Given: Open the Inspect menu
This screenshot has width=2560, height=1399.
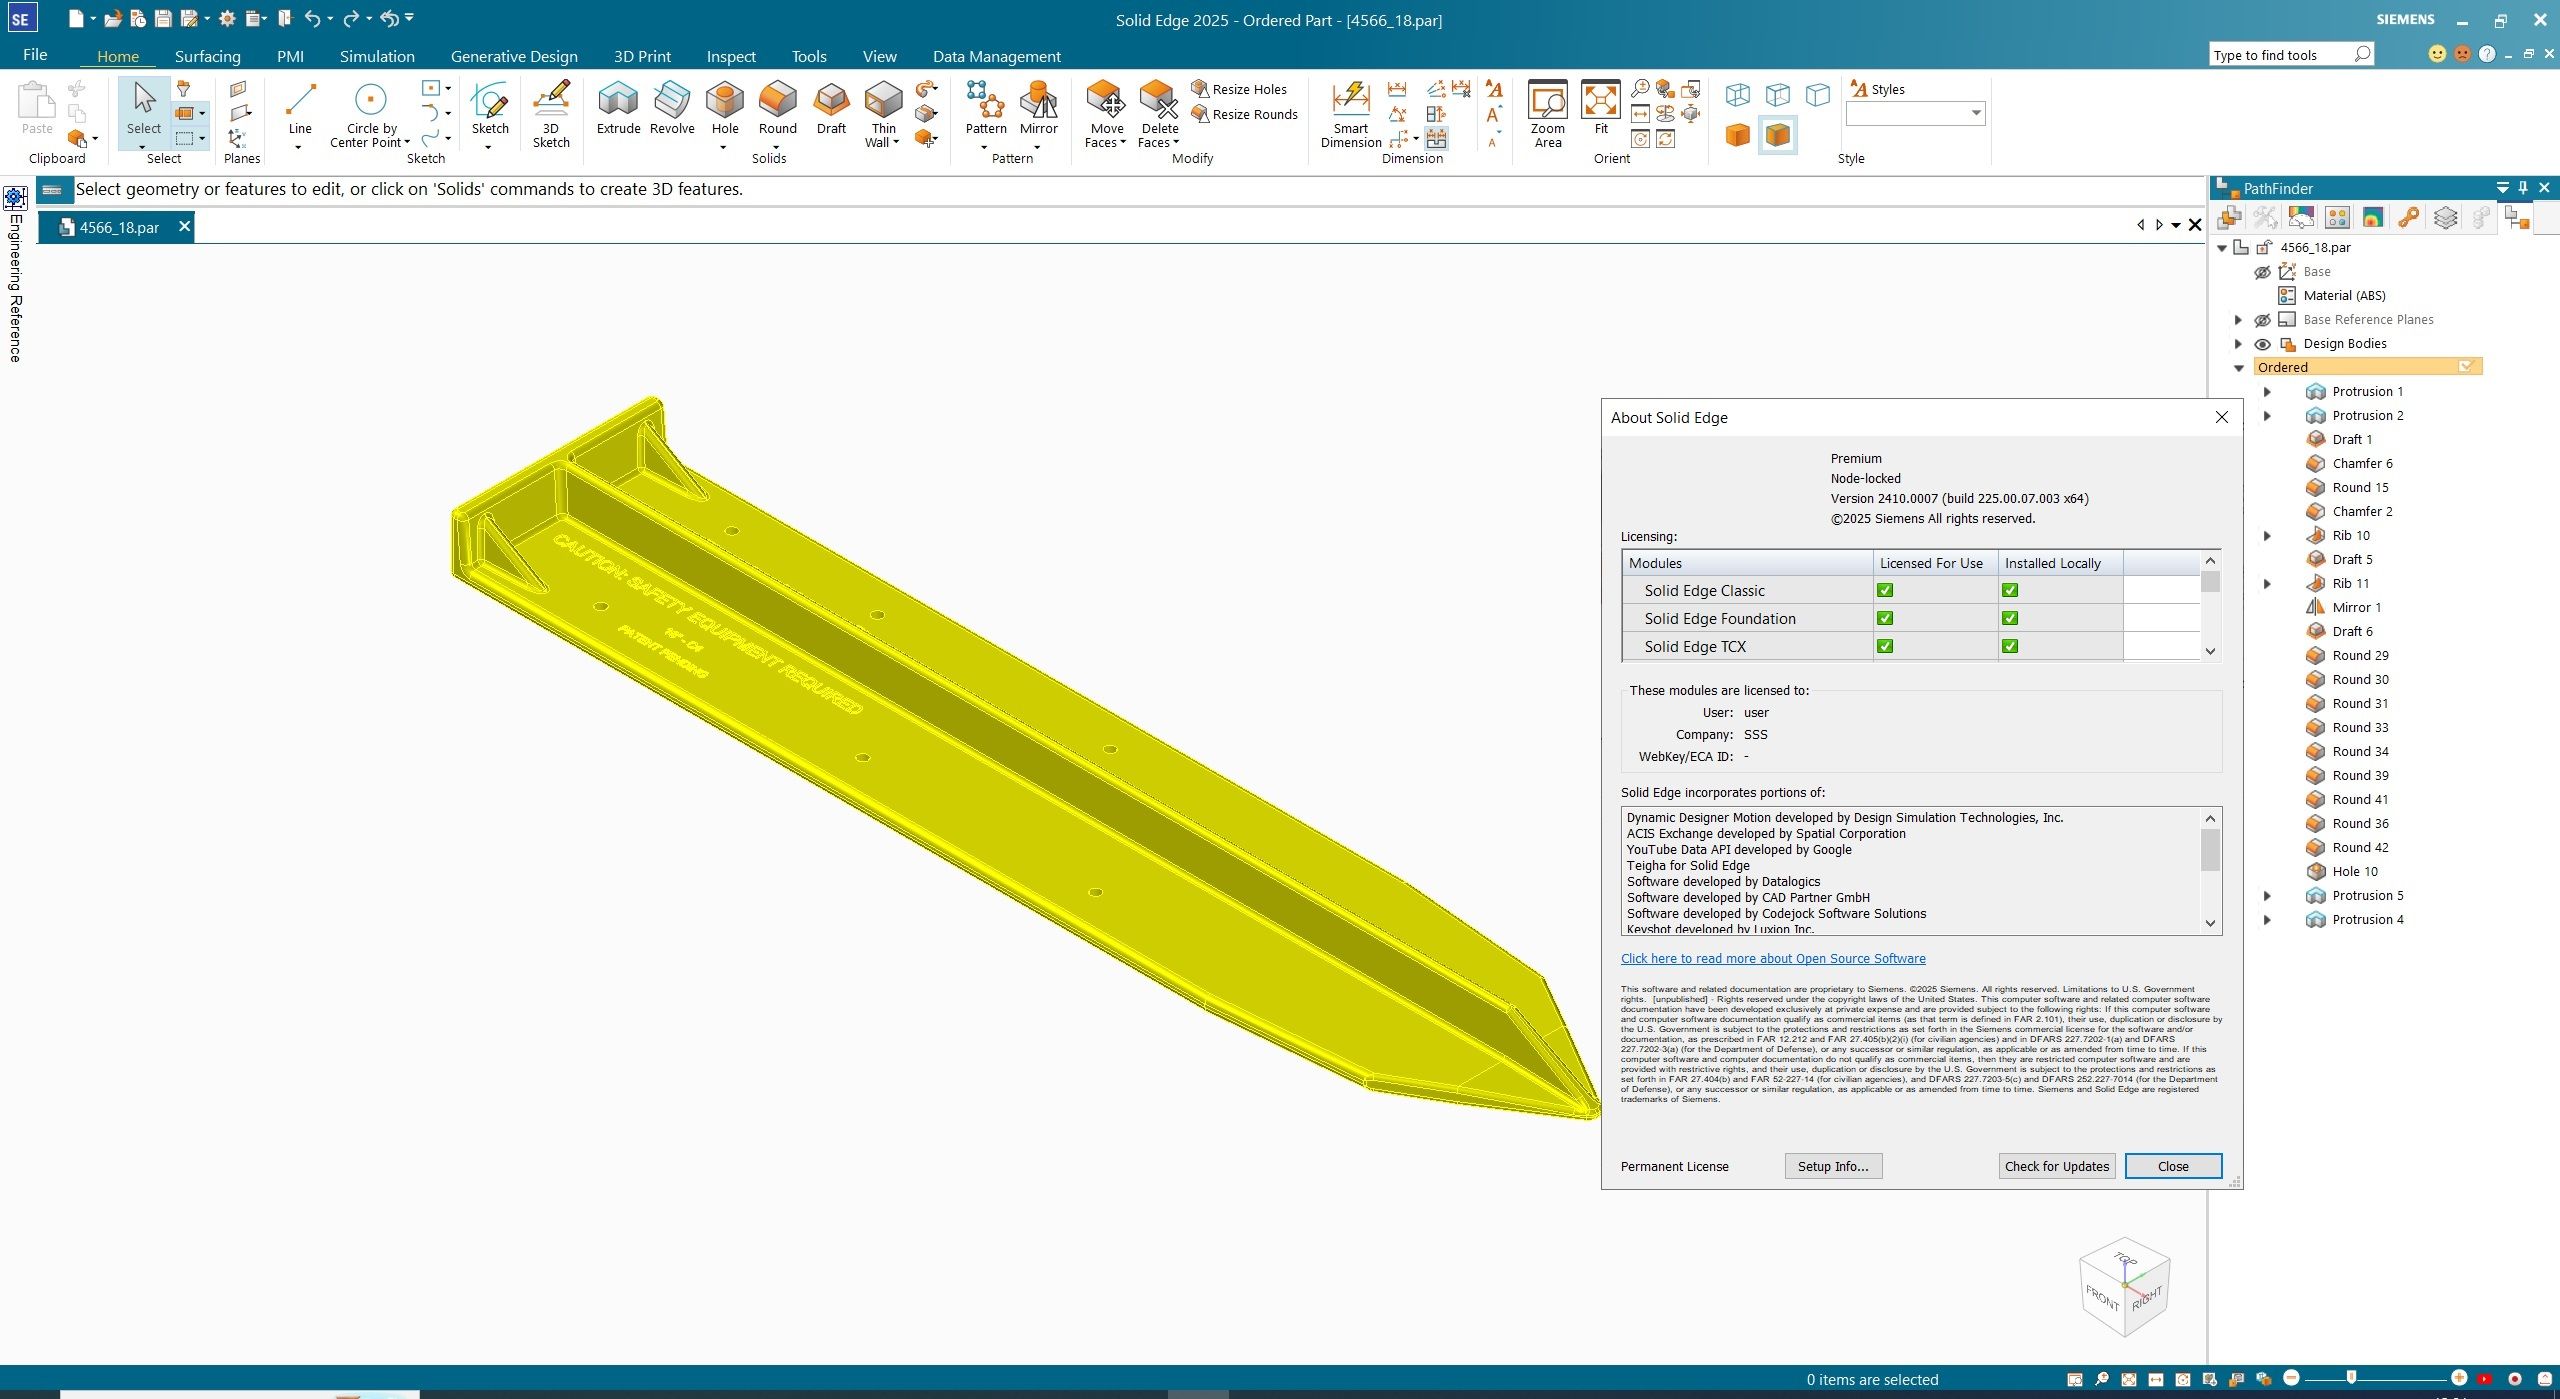Looking at the screenshot, I should click(731, 56).
